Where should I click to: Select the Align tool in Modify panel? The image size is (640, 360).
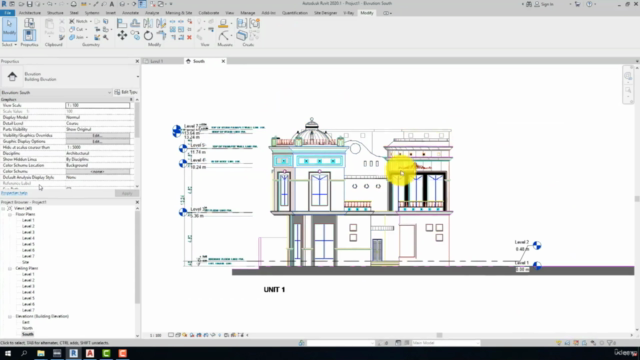(x=122, y=23)
